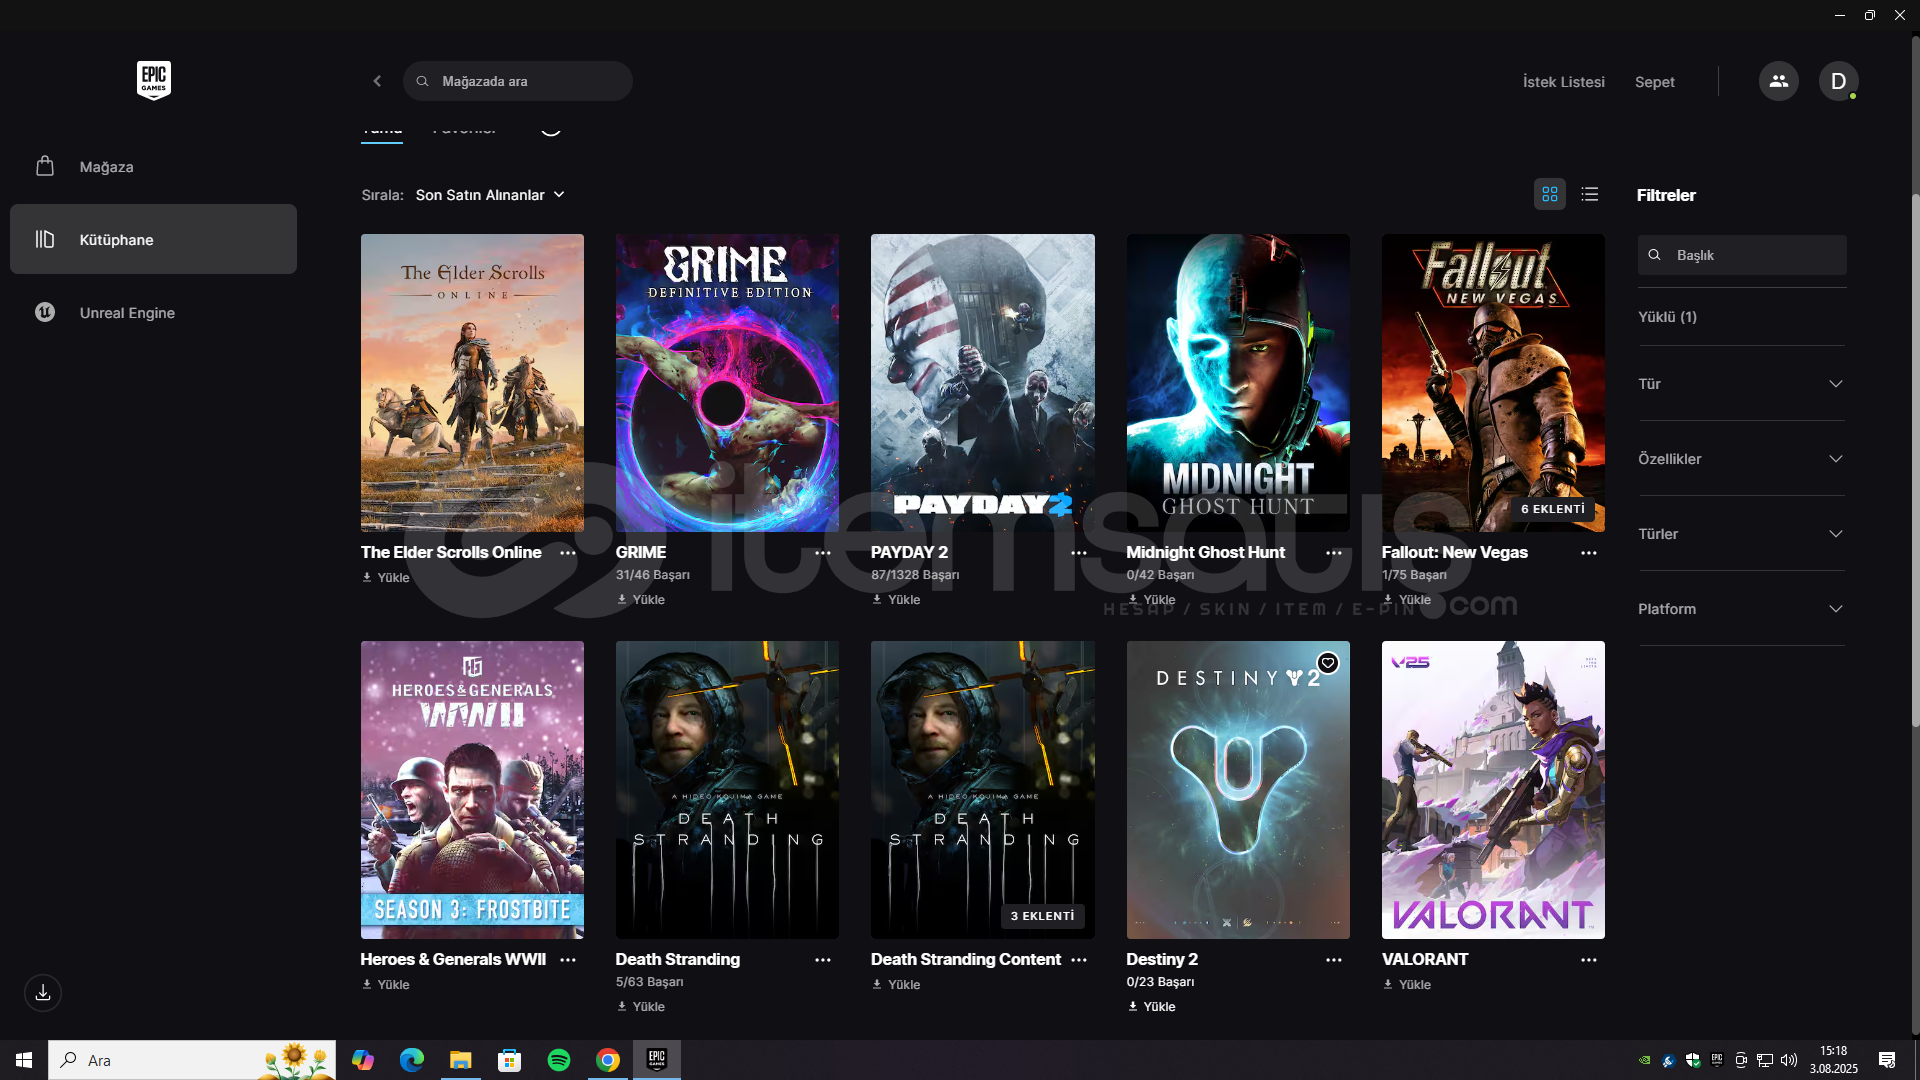Viewport: 1920px width, 1080px height.
Task: Open options menu for Destiny 2
Action: pos(1334,960)
